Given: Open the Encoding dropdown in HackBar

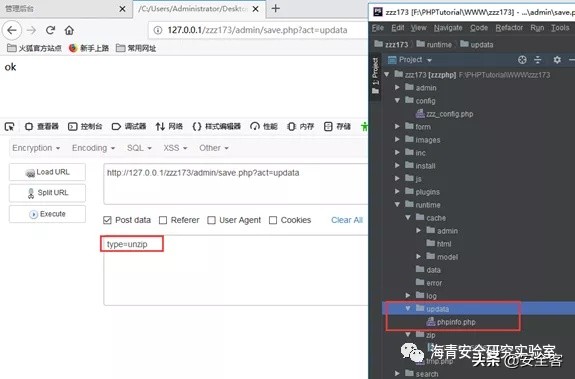Looking at the screenshot, I should coord(94,148).
